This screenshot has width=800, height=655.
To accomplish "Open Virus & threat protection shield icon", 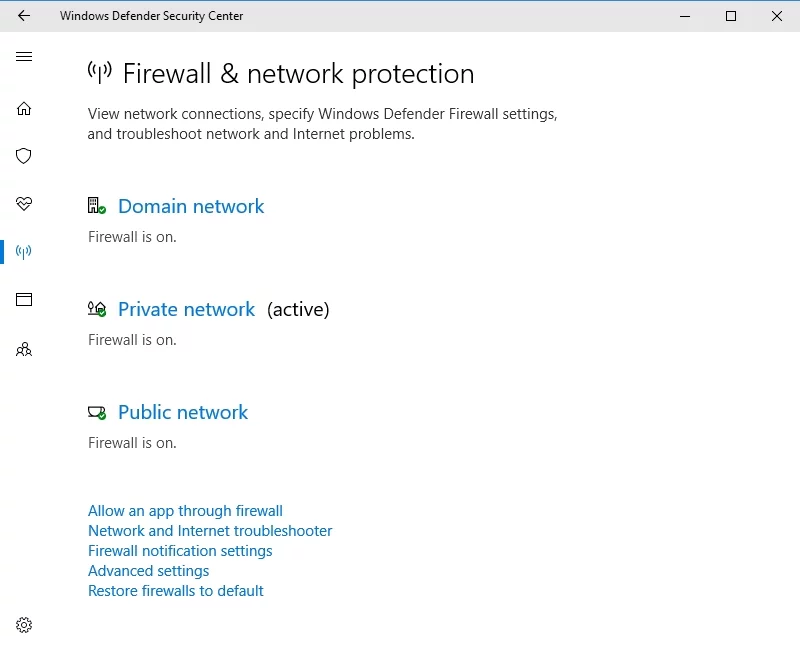I will 24,156.
